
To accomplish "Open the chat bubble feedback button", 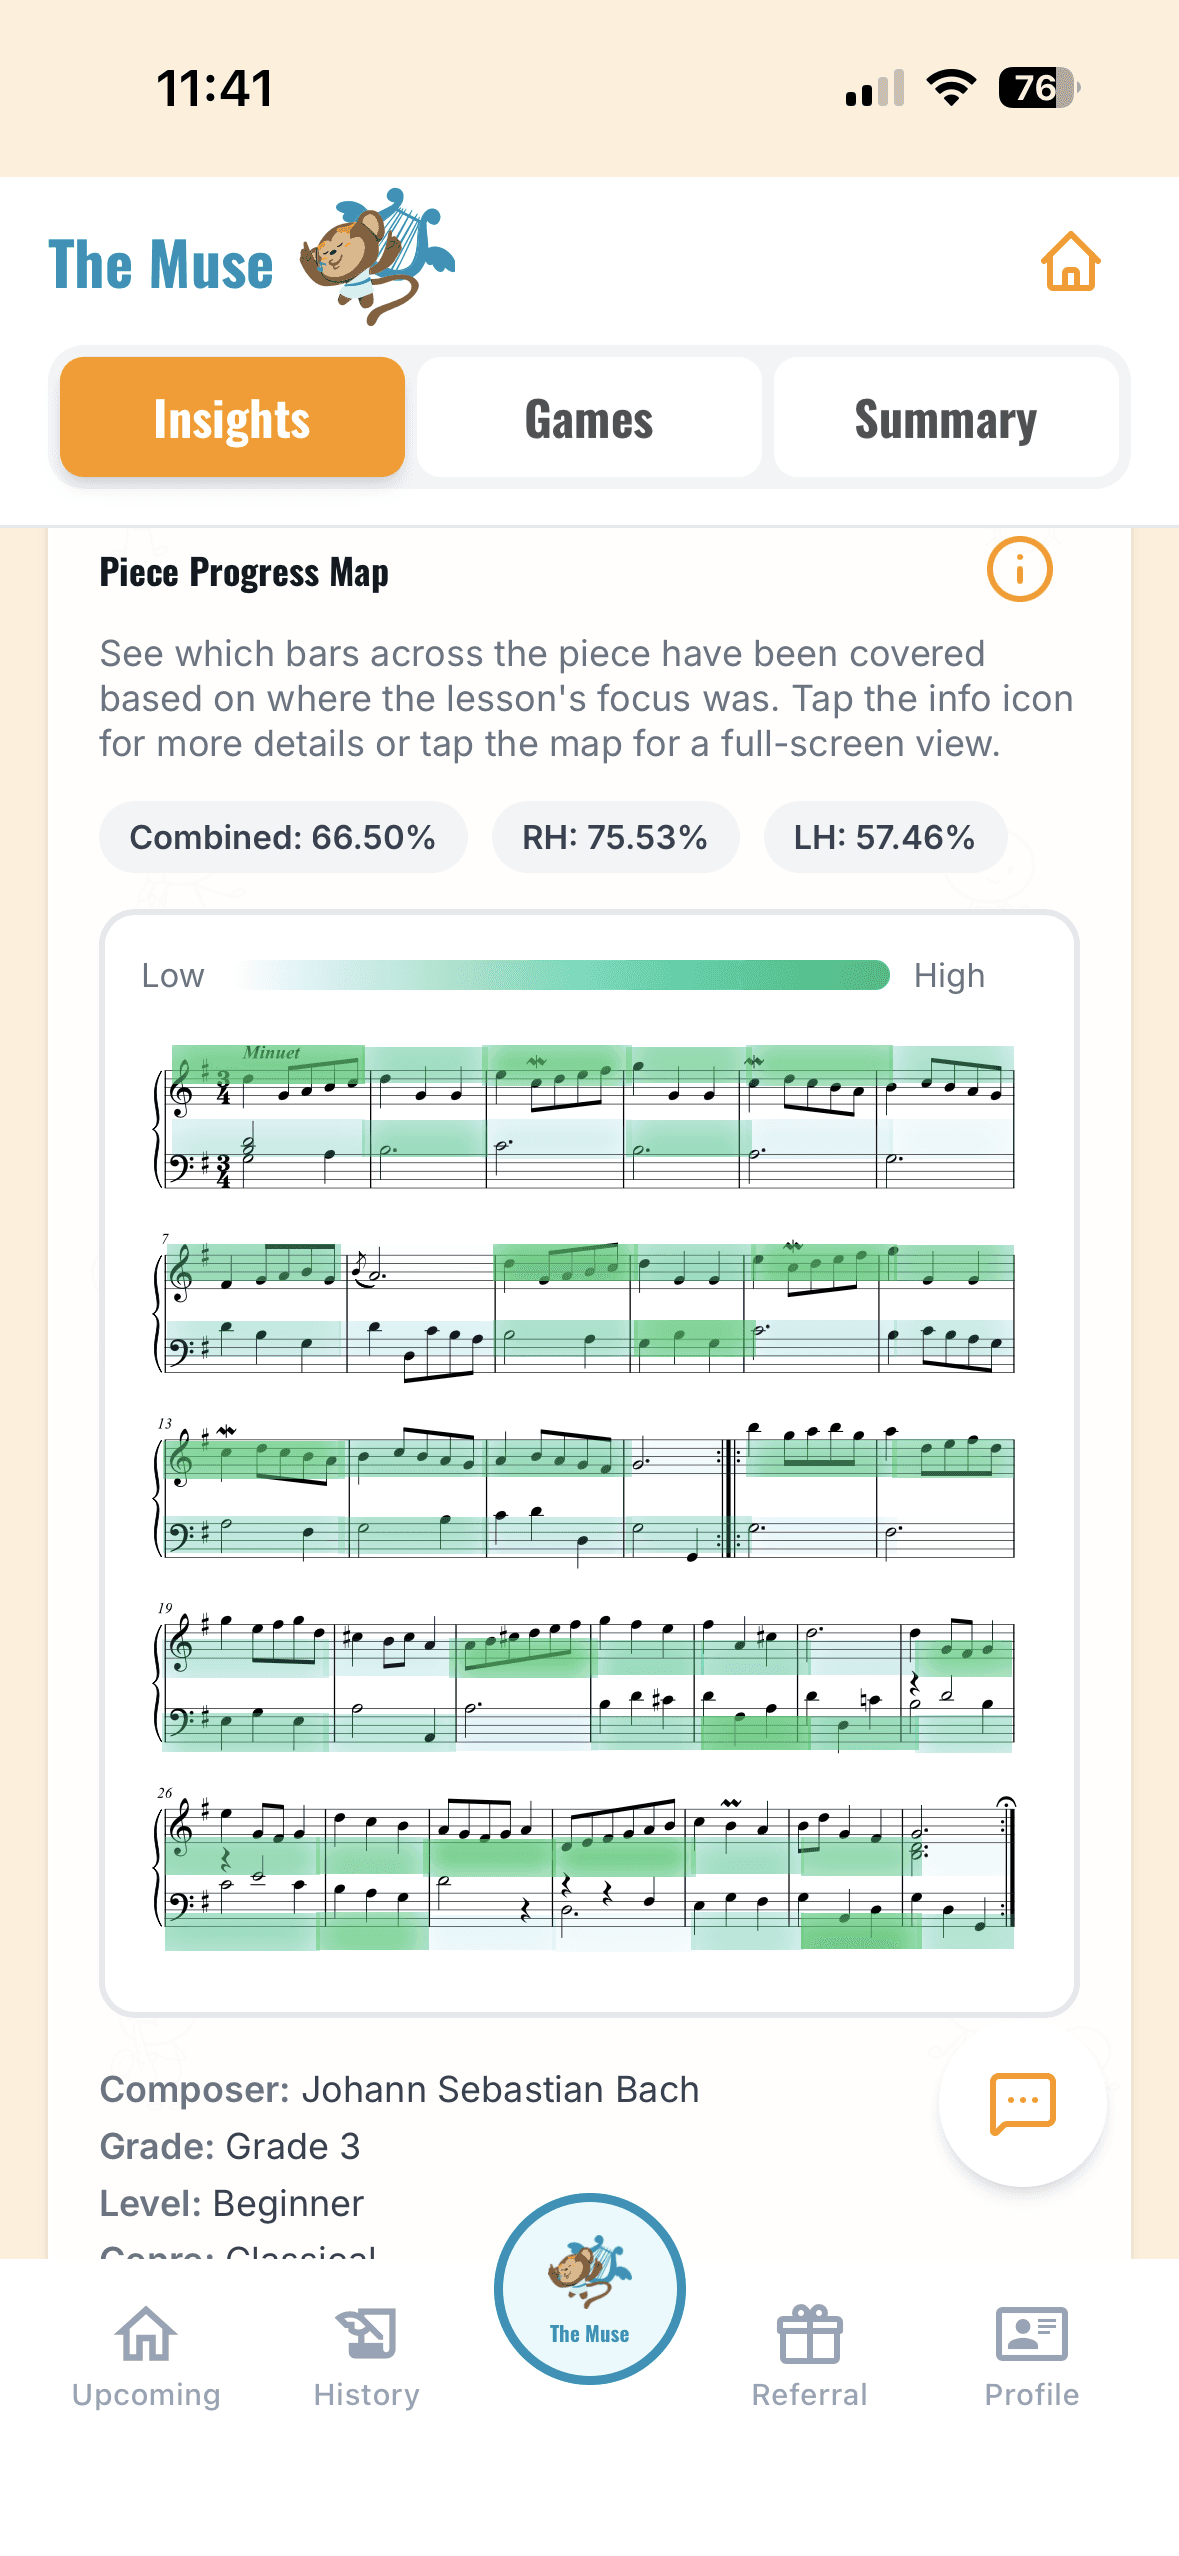I will tap(1022, 2104).
